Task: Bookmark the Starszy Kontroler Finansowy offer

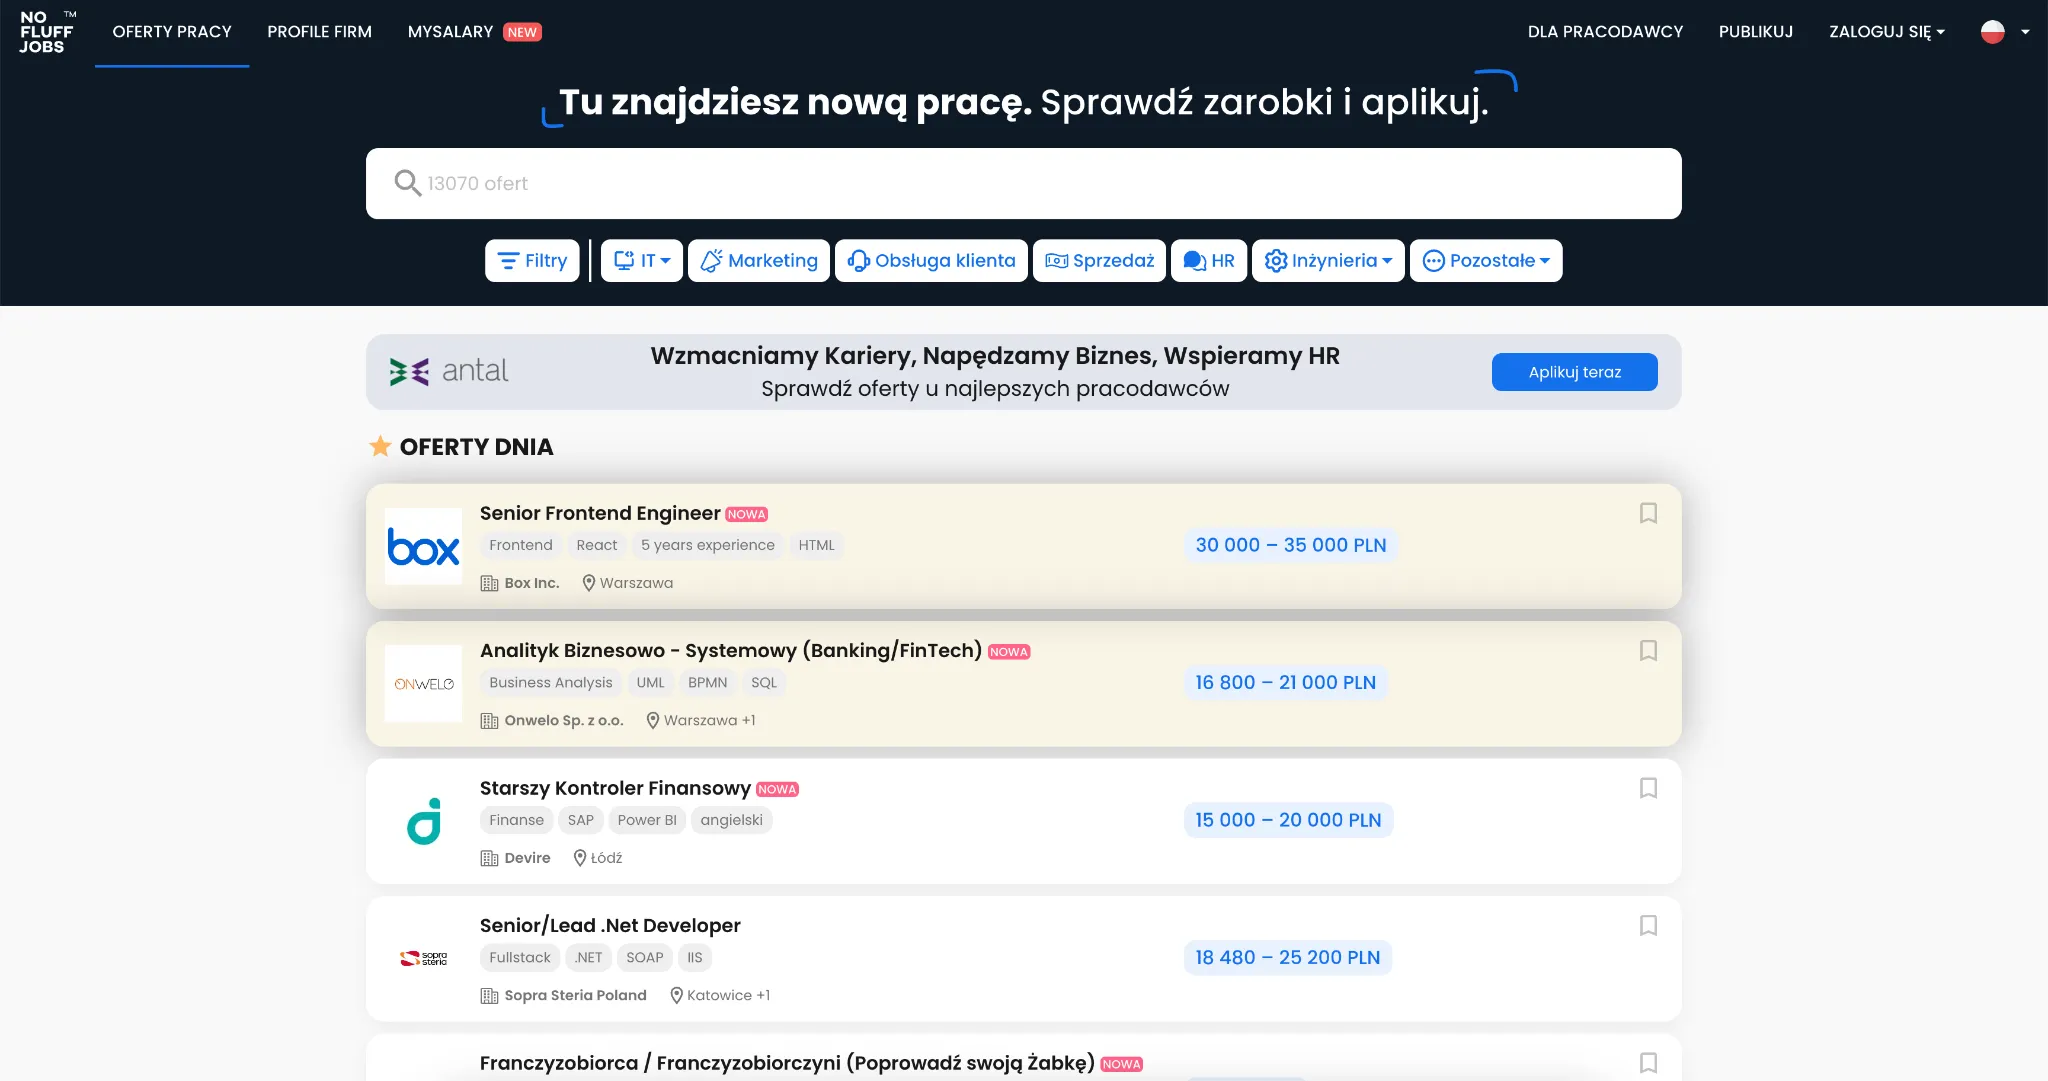Action: click(1648, 788)
